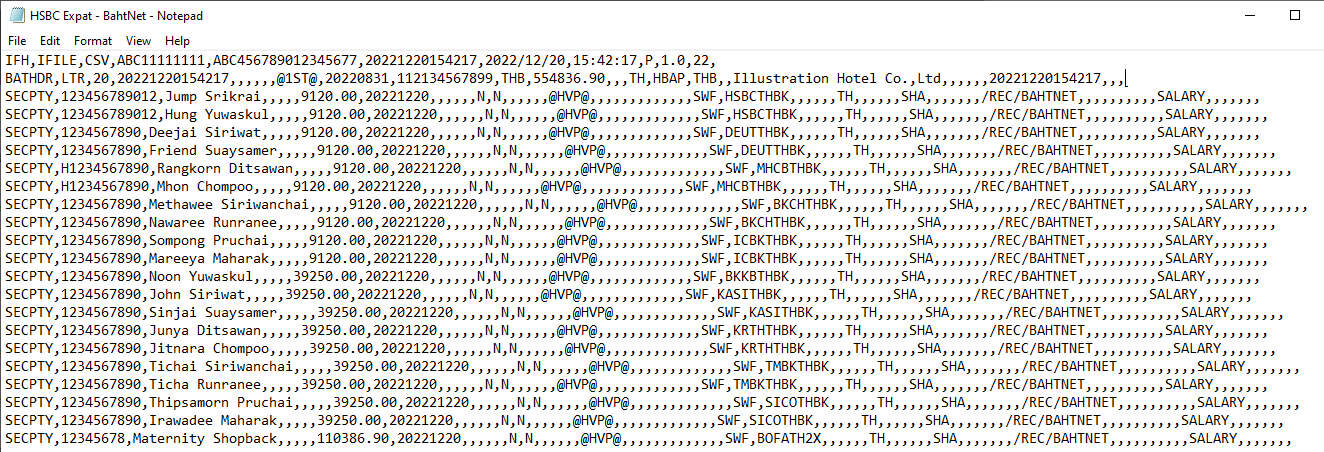
Task: Open the View menu
Action: tap(139, 41)
